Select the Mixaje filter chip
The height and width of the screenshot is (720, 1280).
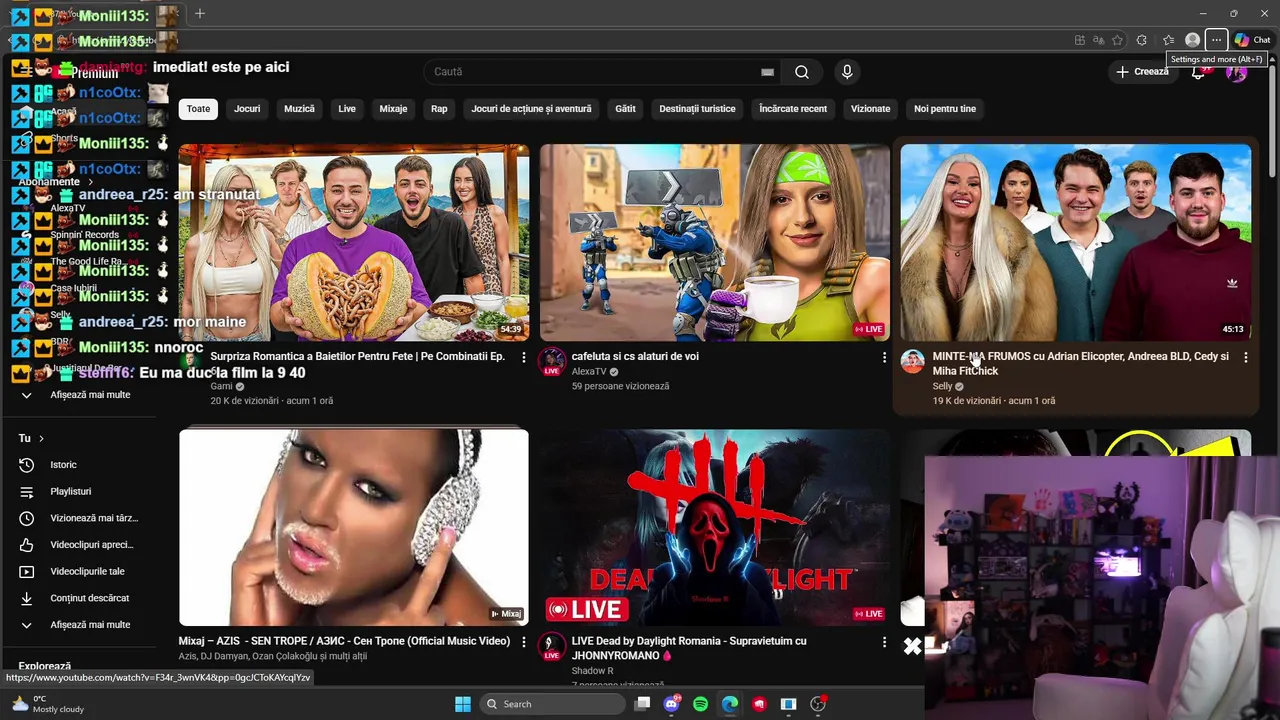(393, 109)
